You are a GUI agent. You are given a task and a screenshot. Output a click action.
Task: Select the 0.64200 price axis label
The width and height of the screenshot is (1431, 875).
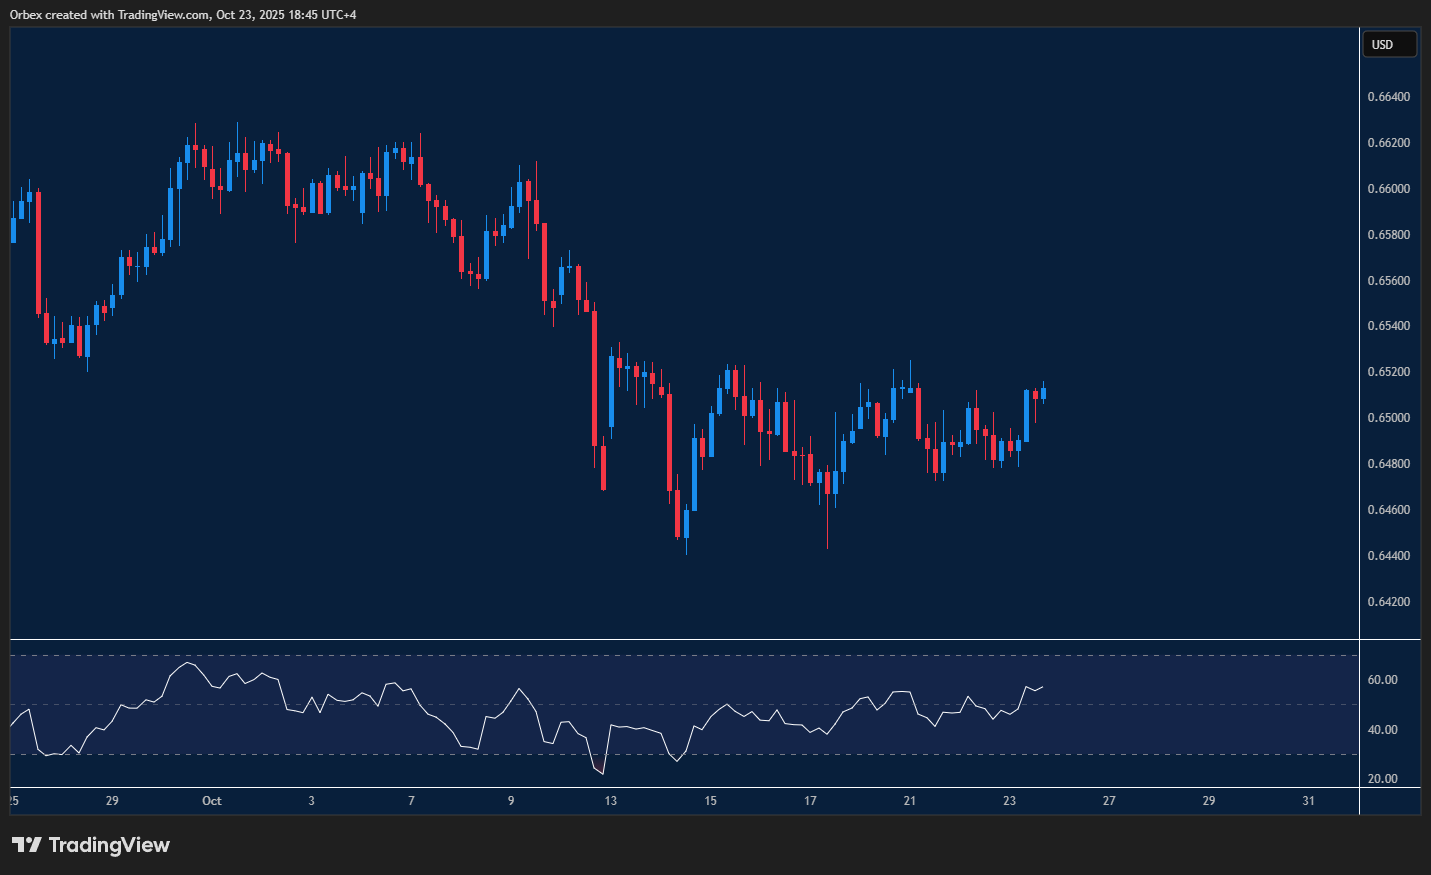point(1388,602)
